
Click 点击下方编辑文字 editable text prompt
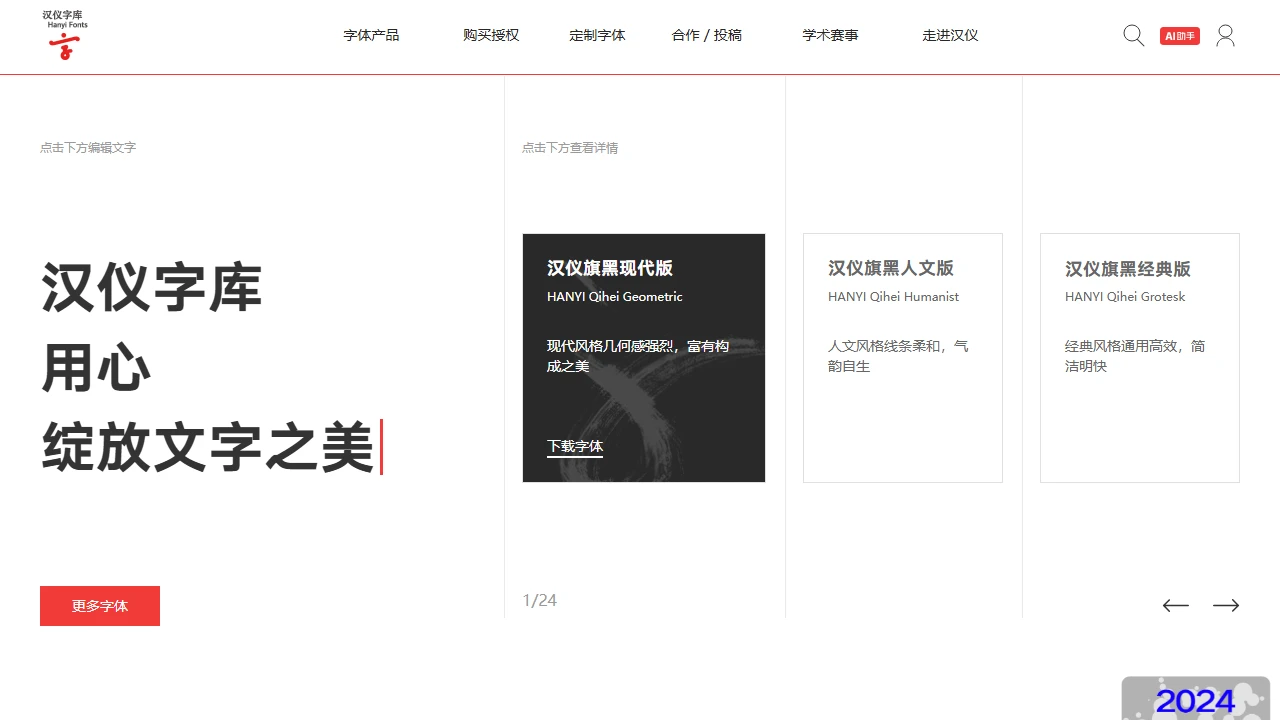88,147
